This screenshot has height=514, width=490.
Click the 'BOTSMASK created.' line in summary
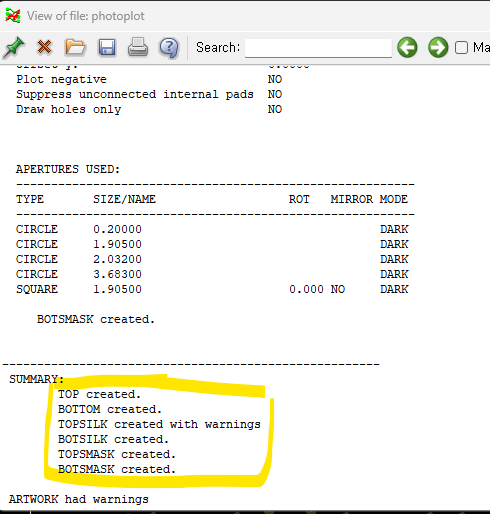click(x=117, y=469)
